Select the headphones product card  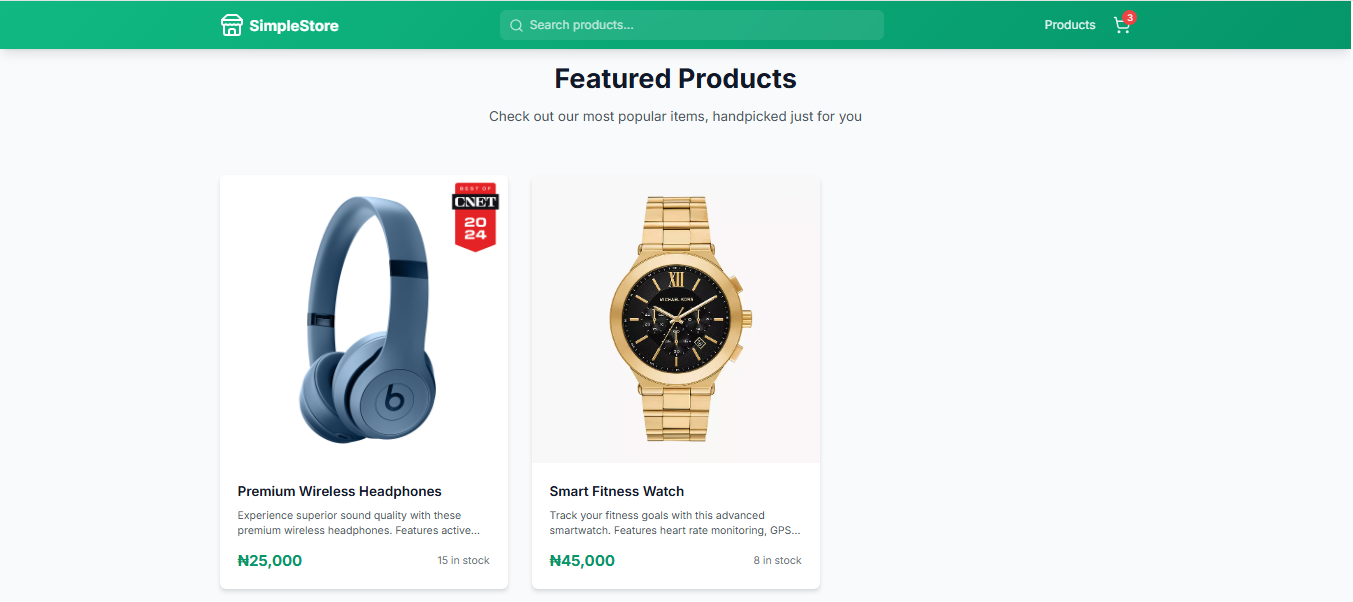point(363,380)
